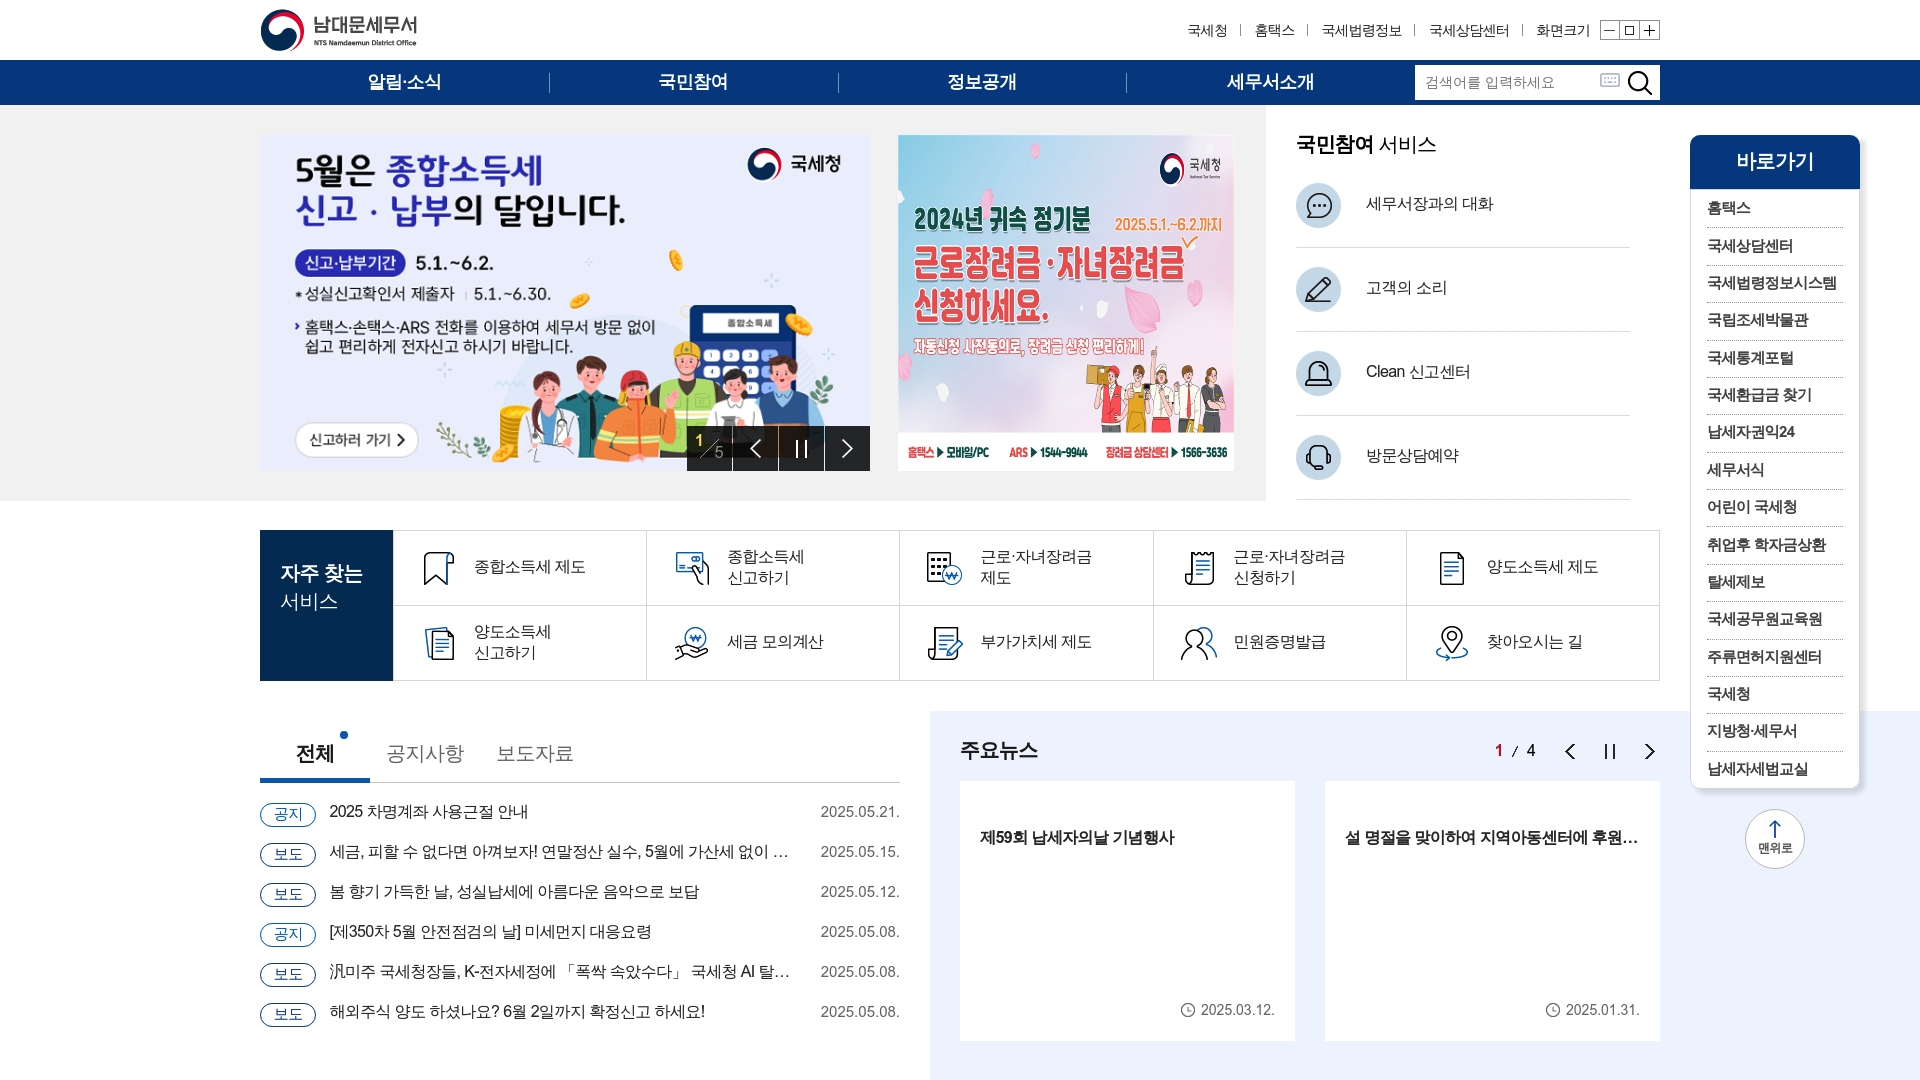Open 알림·소식 main menu
1920x1080 pixels.
404,82
